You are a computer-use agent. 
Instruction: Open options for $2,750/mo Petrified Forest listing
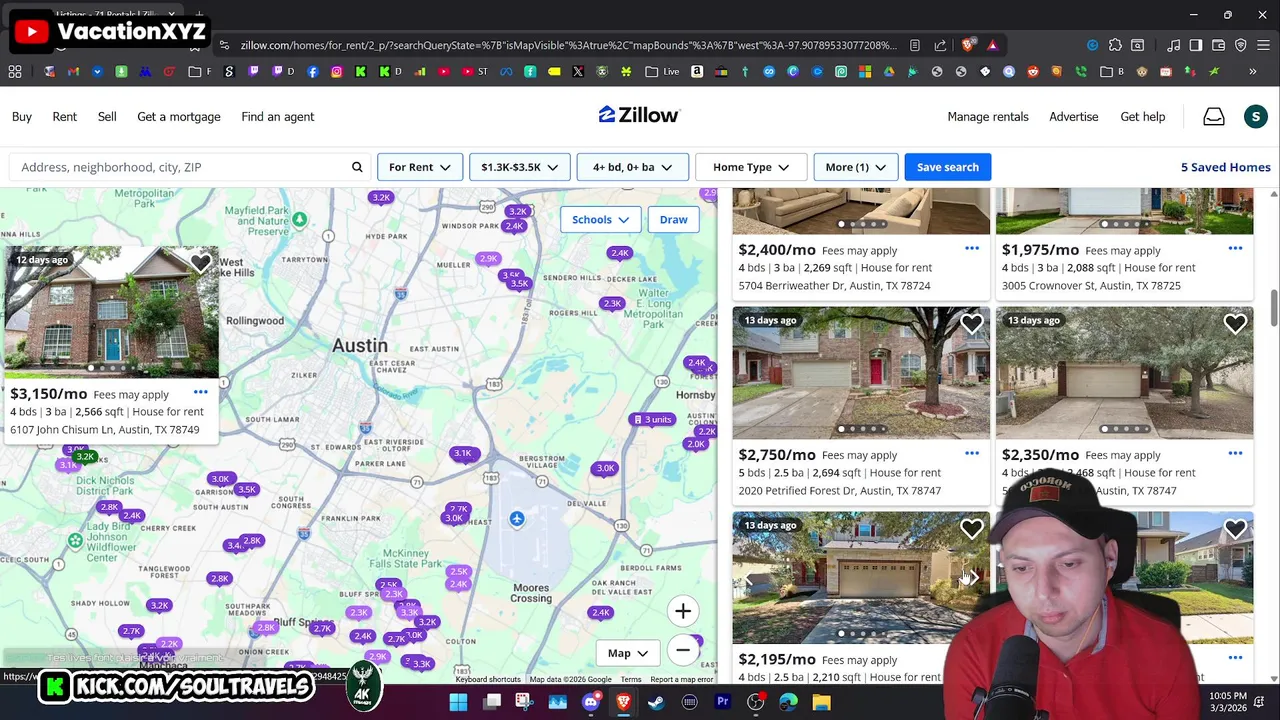tap(972, 453)
